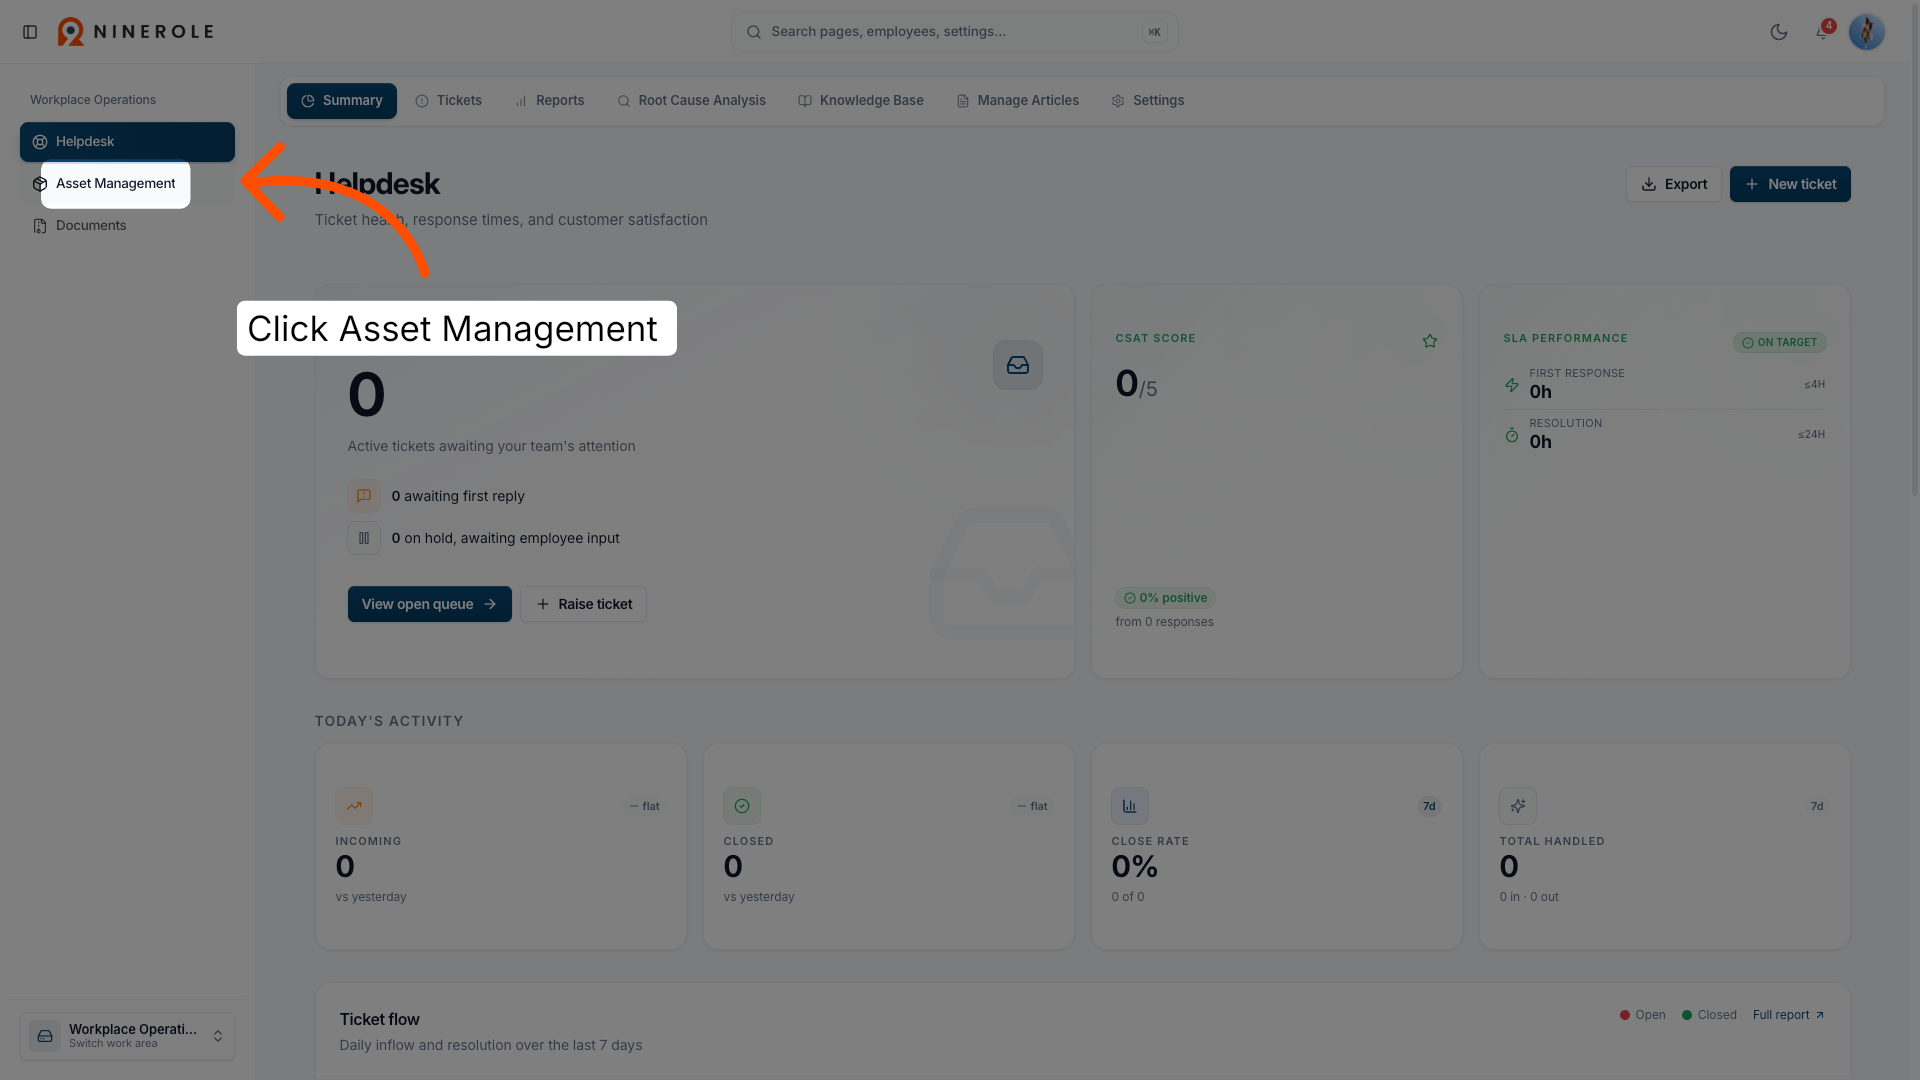This screenshot has height=1080, width=1920.
Task: Click the Incoming trend arrow icon
Action: 354,806
